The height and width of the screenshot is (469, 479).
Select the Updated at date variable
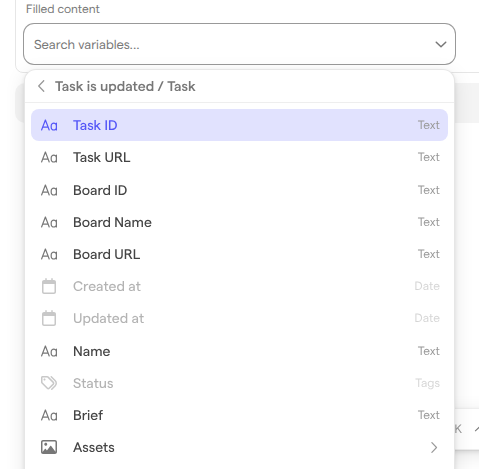pyautogui.click(x=239, y=318)
